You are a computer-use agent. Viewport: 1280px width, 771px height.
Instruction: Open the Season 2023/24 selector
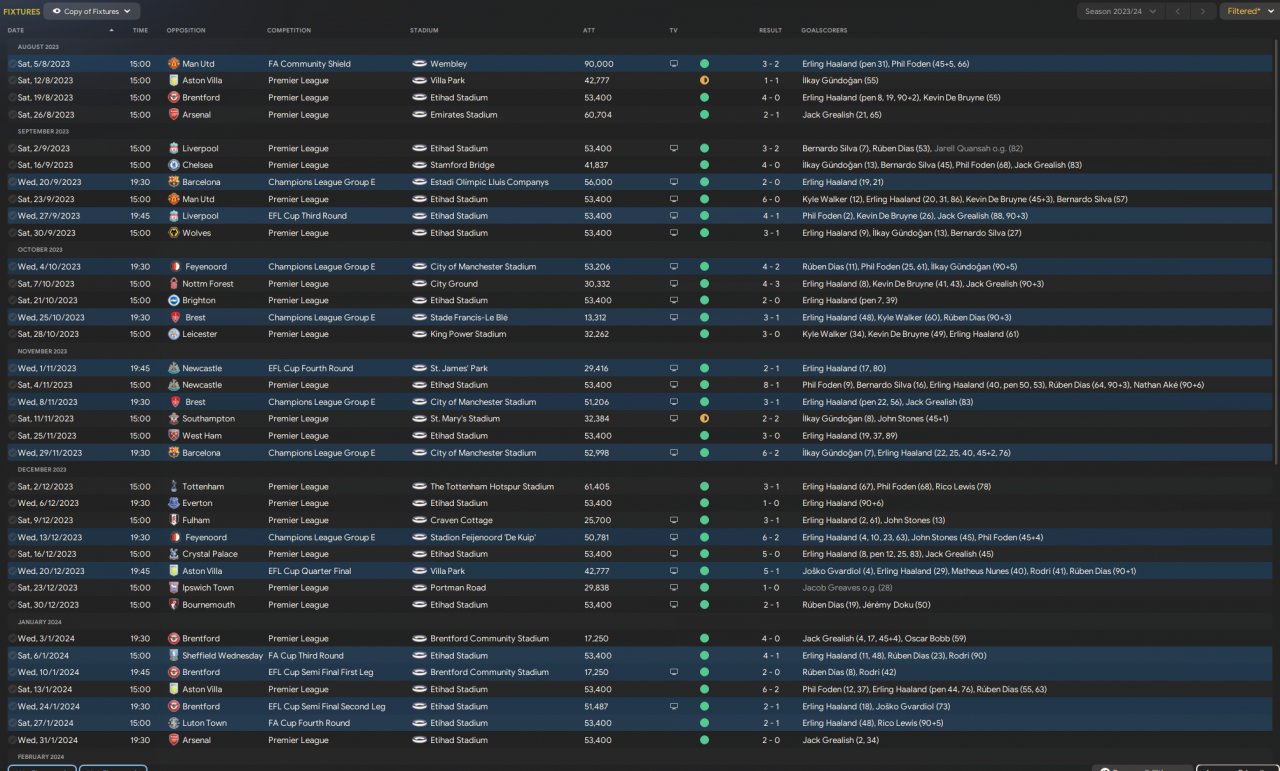tap(1122, 12)
